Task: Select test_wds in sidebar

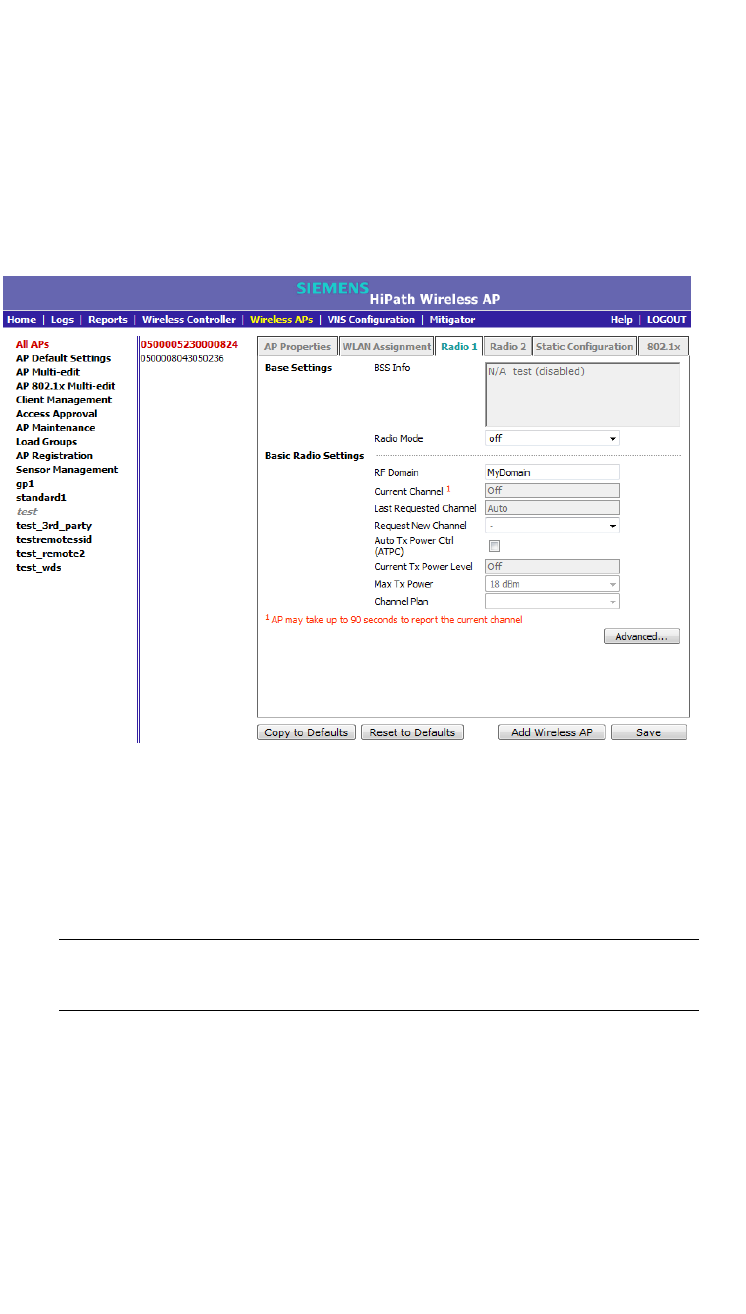Action: [39, 567]
